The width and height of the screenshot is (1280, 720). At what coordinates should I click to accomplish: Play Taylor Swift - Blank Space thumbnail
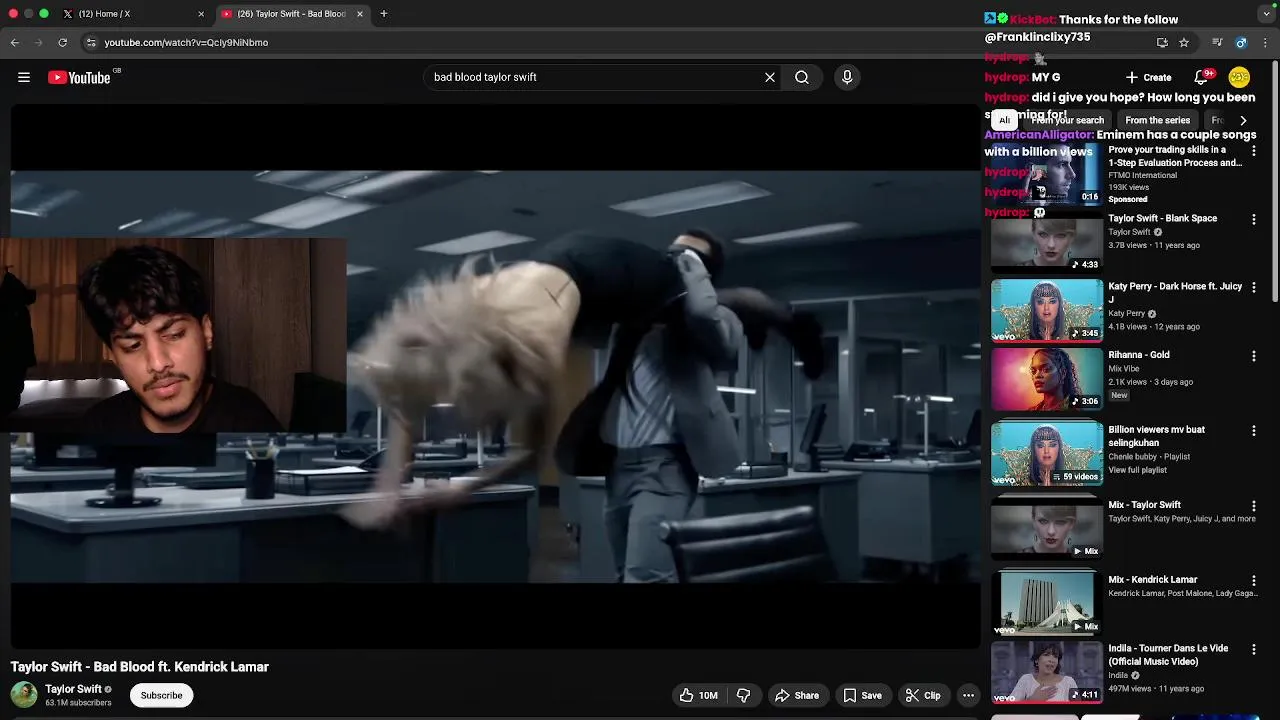pyautogui.click(x=1046, y=242)
